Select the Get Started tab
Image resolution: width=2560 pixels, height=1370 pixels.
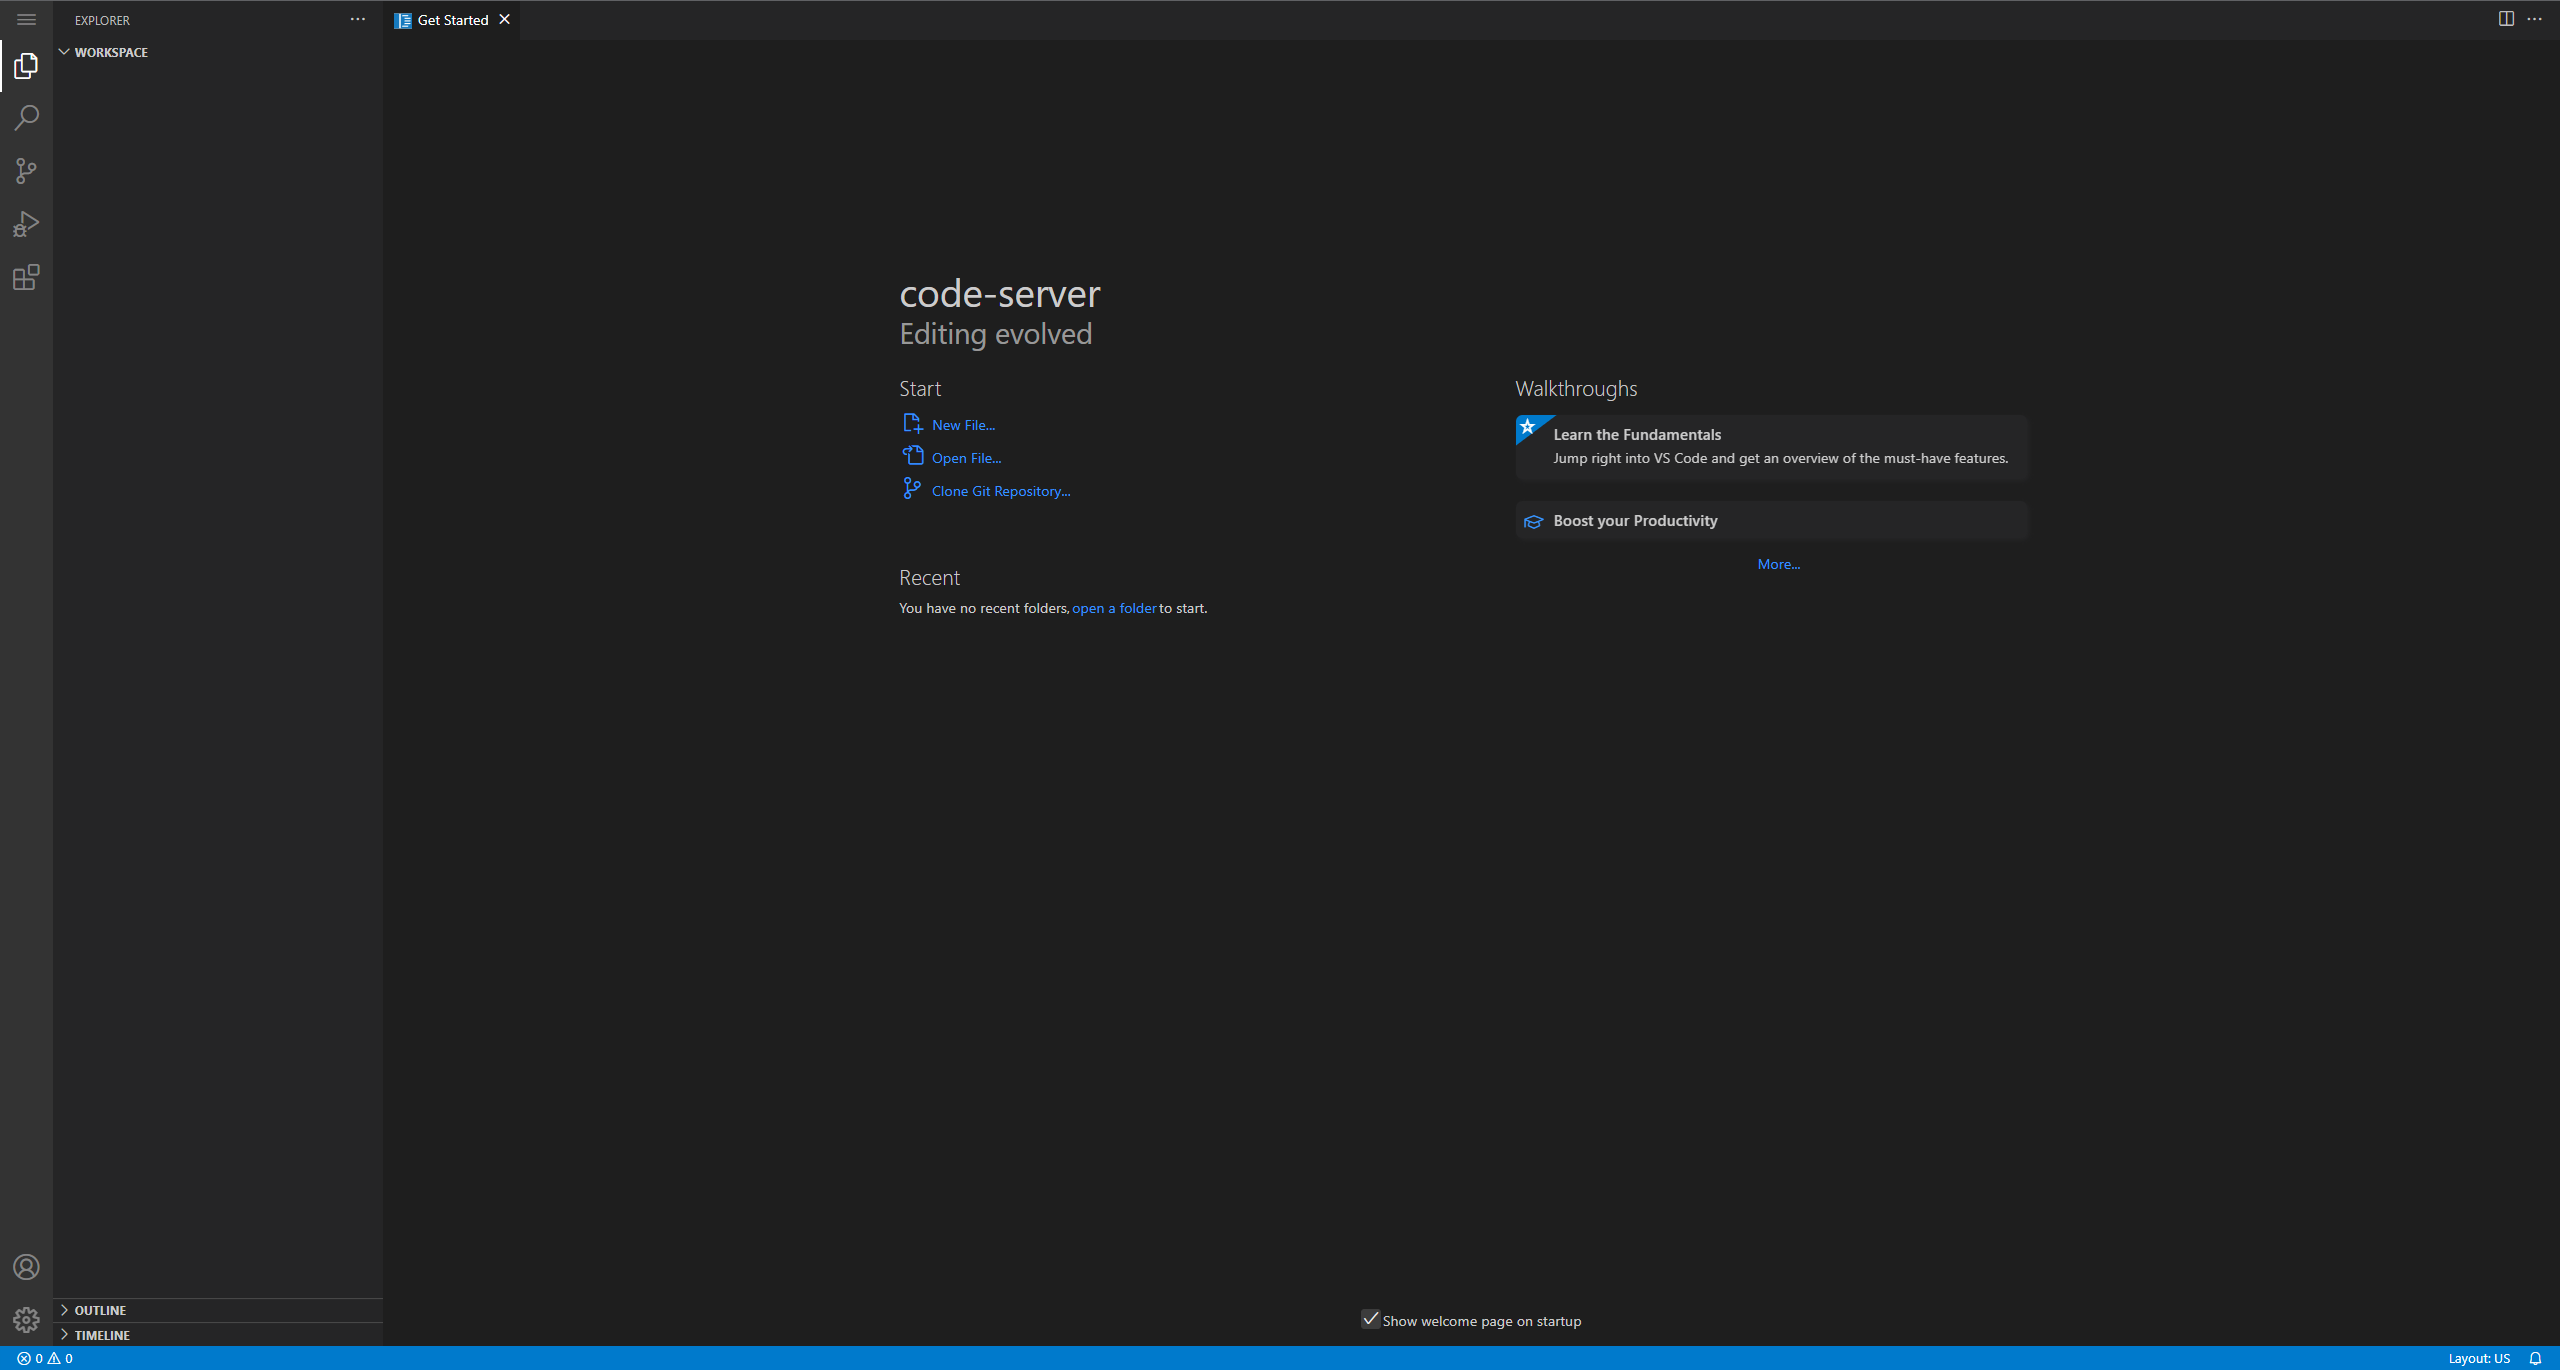(452, 20)
